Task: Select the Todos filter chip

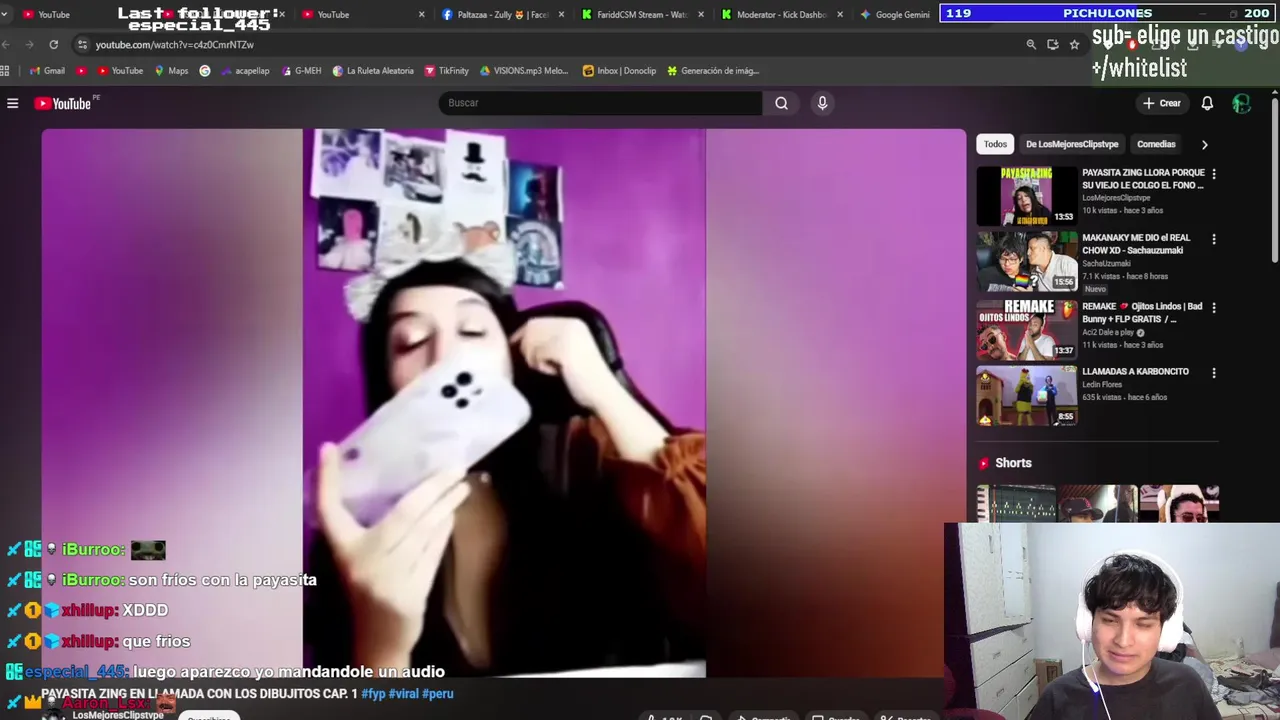Action: click(x=995, y=144)
